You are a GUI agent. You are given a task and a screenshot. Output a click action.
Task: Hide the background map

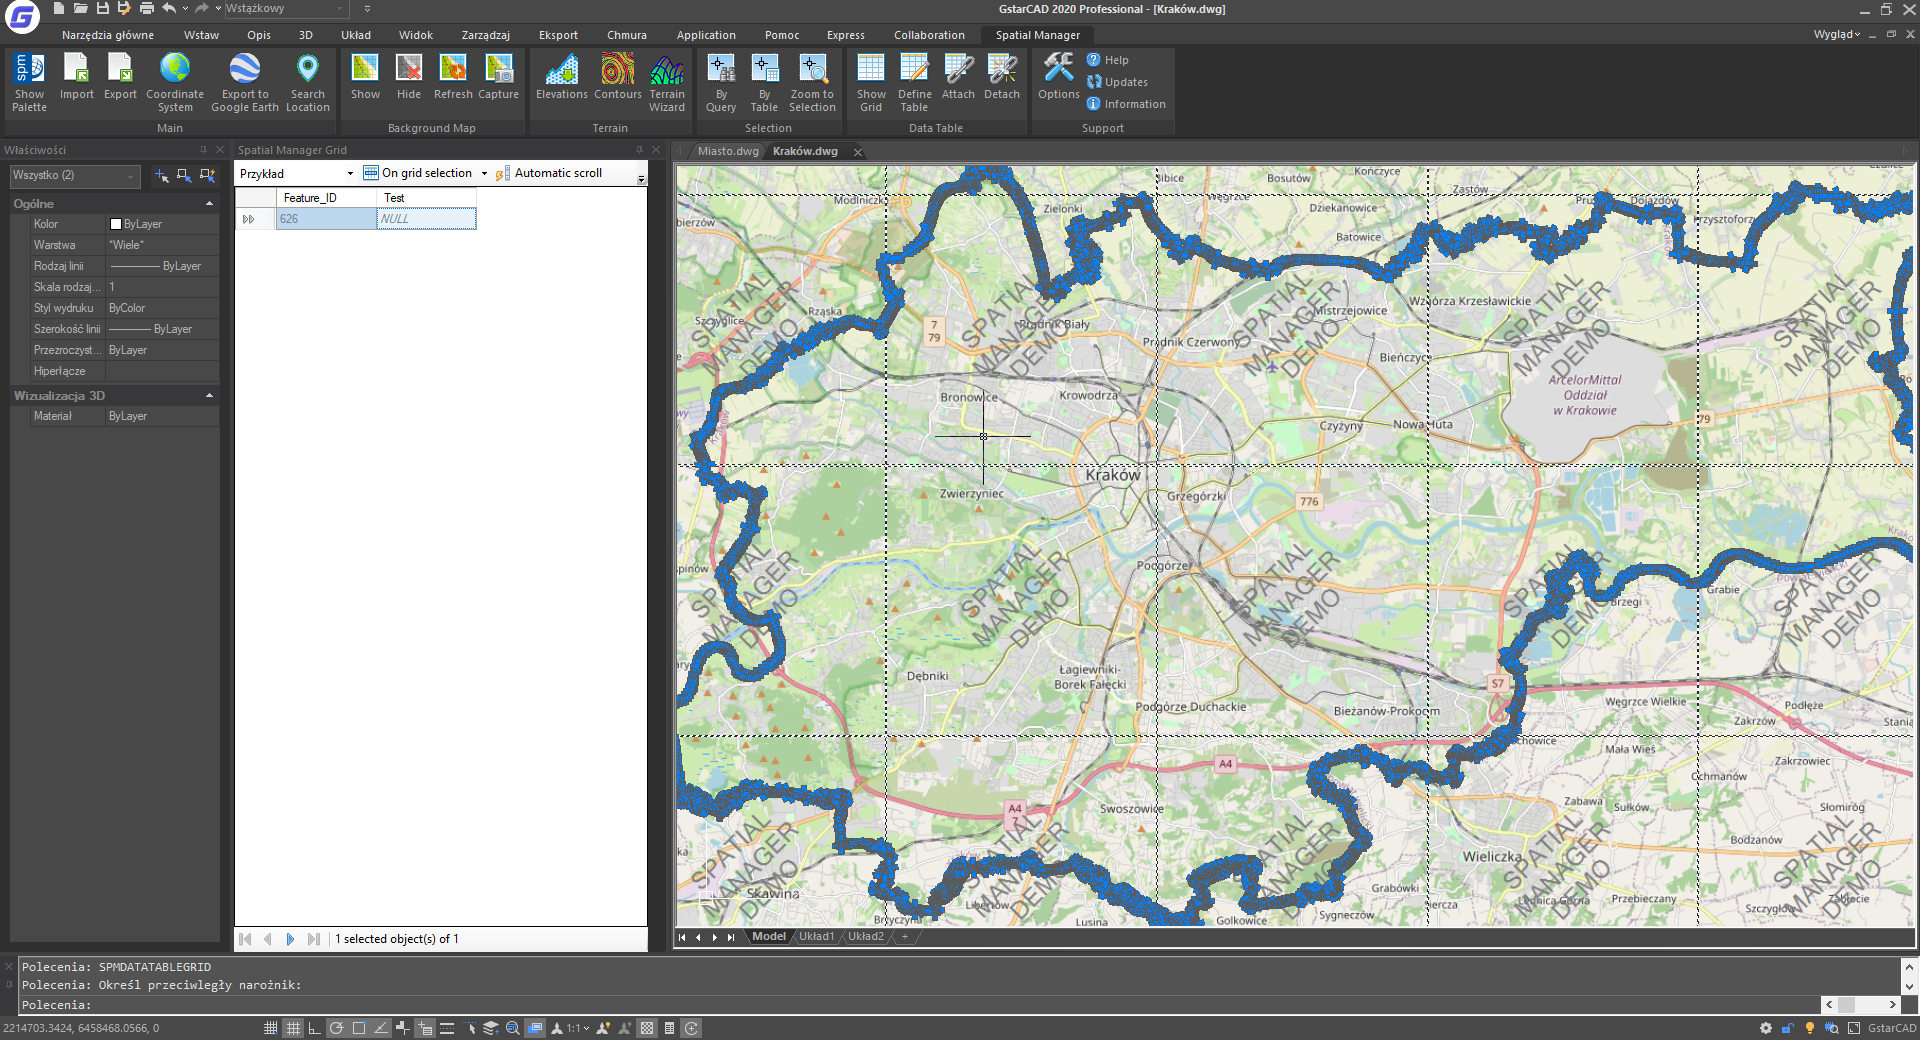pos(409,77)
